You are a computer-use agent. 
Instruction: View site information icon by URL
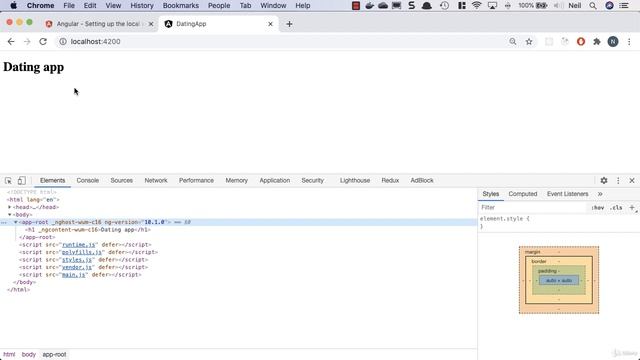click(x=63, y=42)
